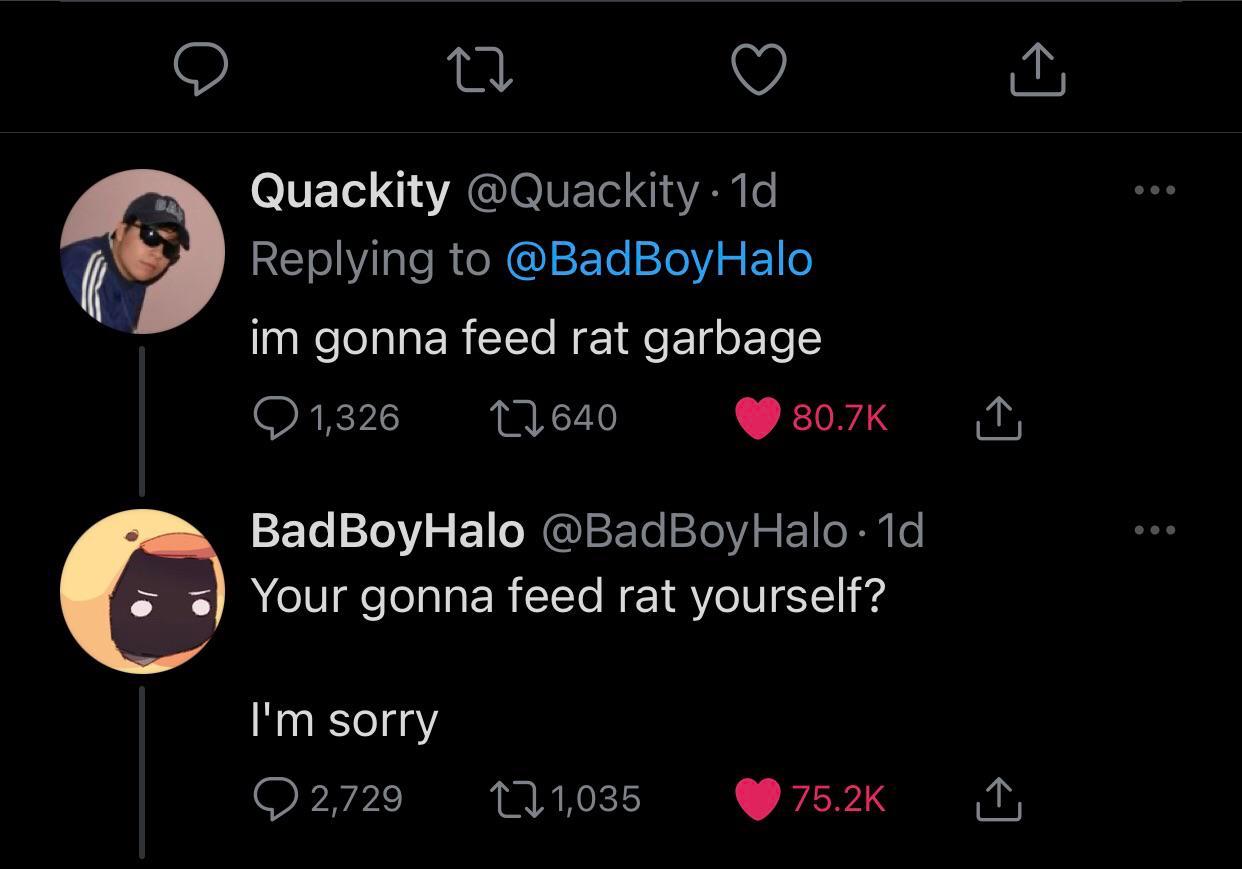Open Quackity's display name link
This screenshot has height=869, width=1242.
[x=350, y=190]
